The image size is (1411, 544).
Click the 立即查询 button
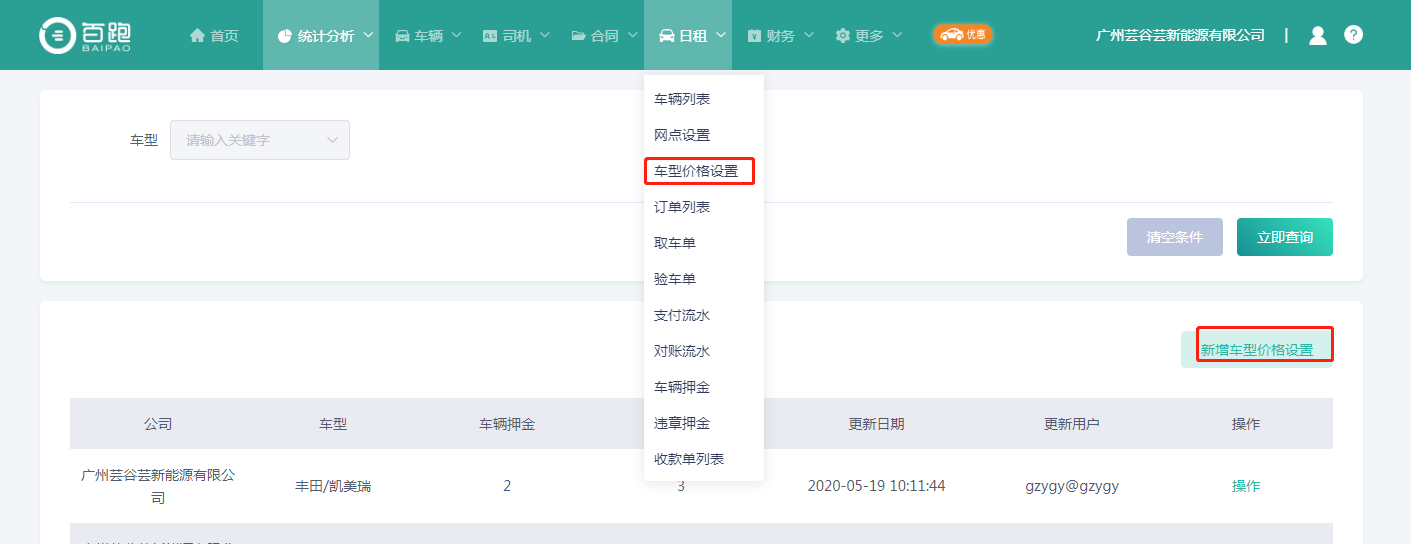pyautogui.click(x=1284, y=237)
